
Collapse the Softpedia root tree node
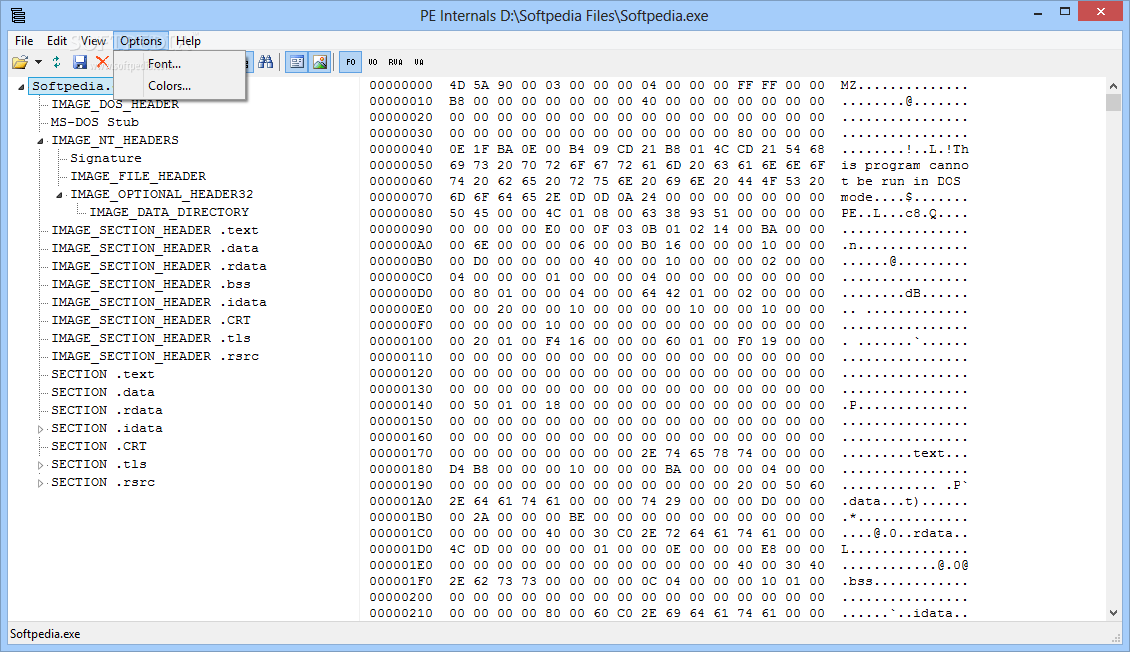22,86
